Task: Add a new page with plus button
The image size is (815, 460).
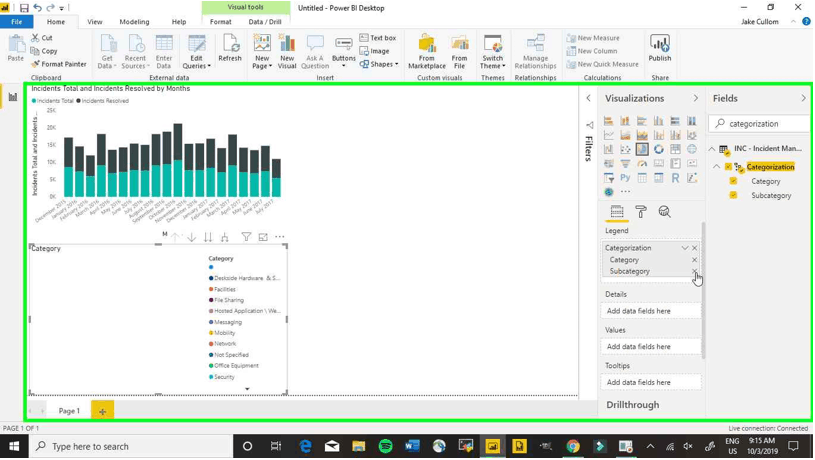Action: point(102,411)
